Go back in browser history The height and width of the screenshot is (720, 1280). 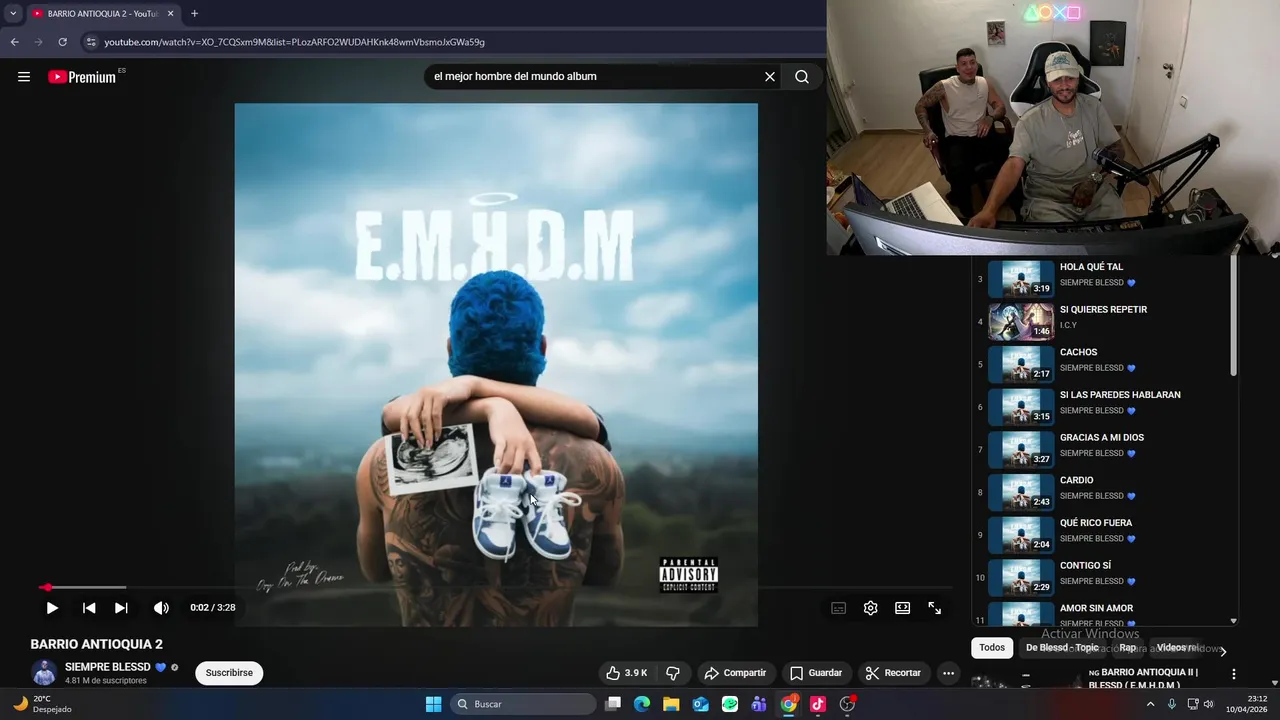click(x=14, y=42)
